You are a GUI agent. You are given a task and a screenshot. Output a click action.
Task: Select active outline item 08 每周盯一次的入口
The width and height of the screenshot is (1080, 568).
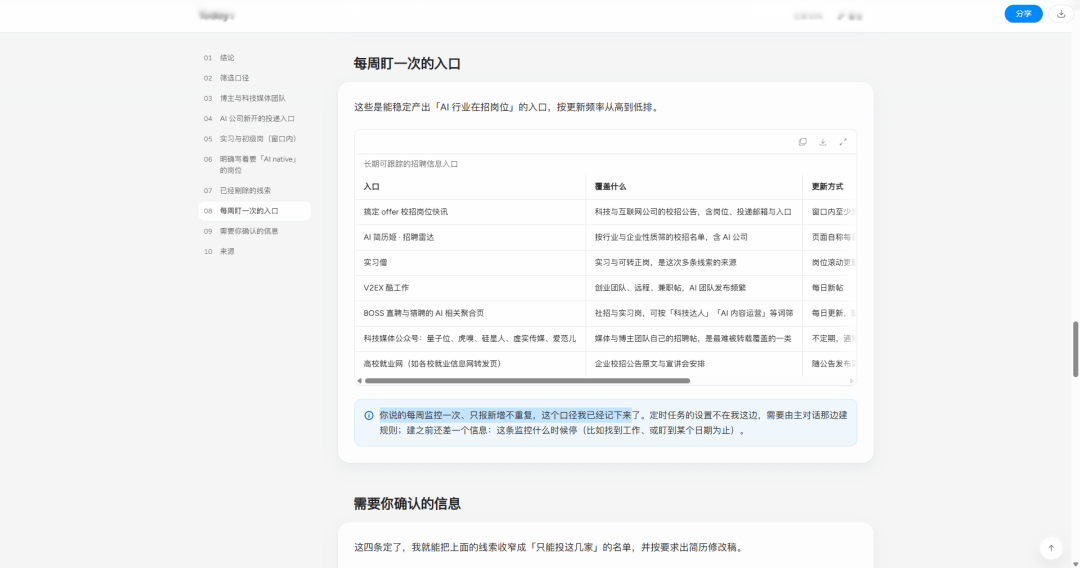[254, 211]
